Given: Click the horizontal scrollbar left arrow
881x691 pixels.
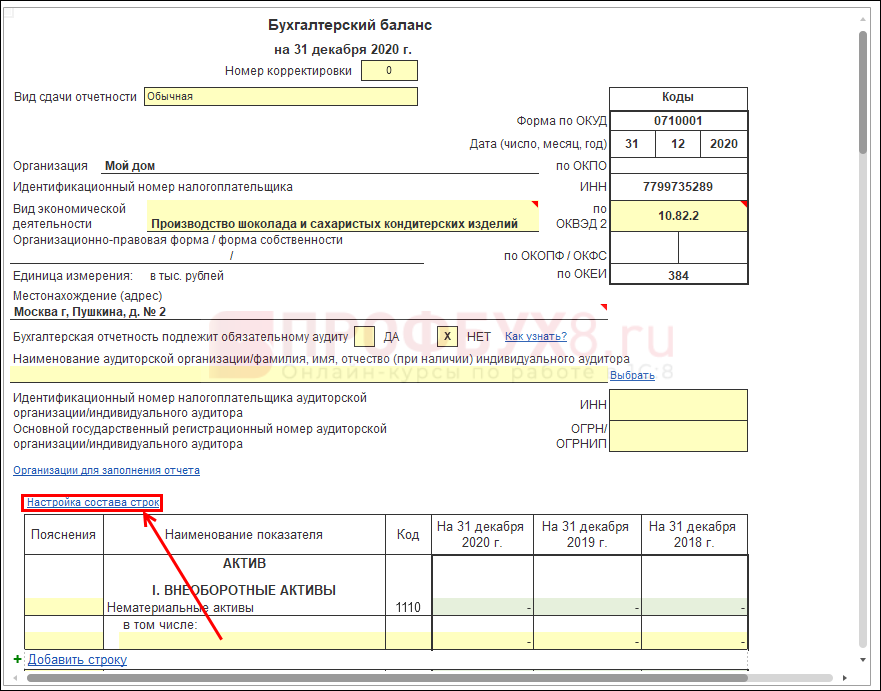Looking at the screenshot, I should pos(15,678).
